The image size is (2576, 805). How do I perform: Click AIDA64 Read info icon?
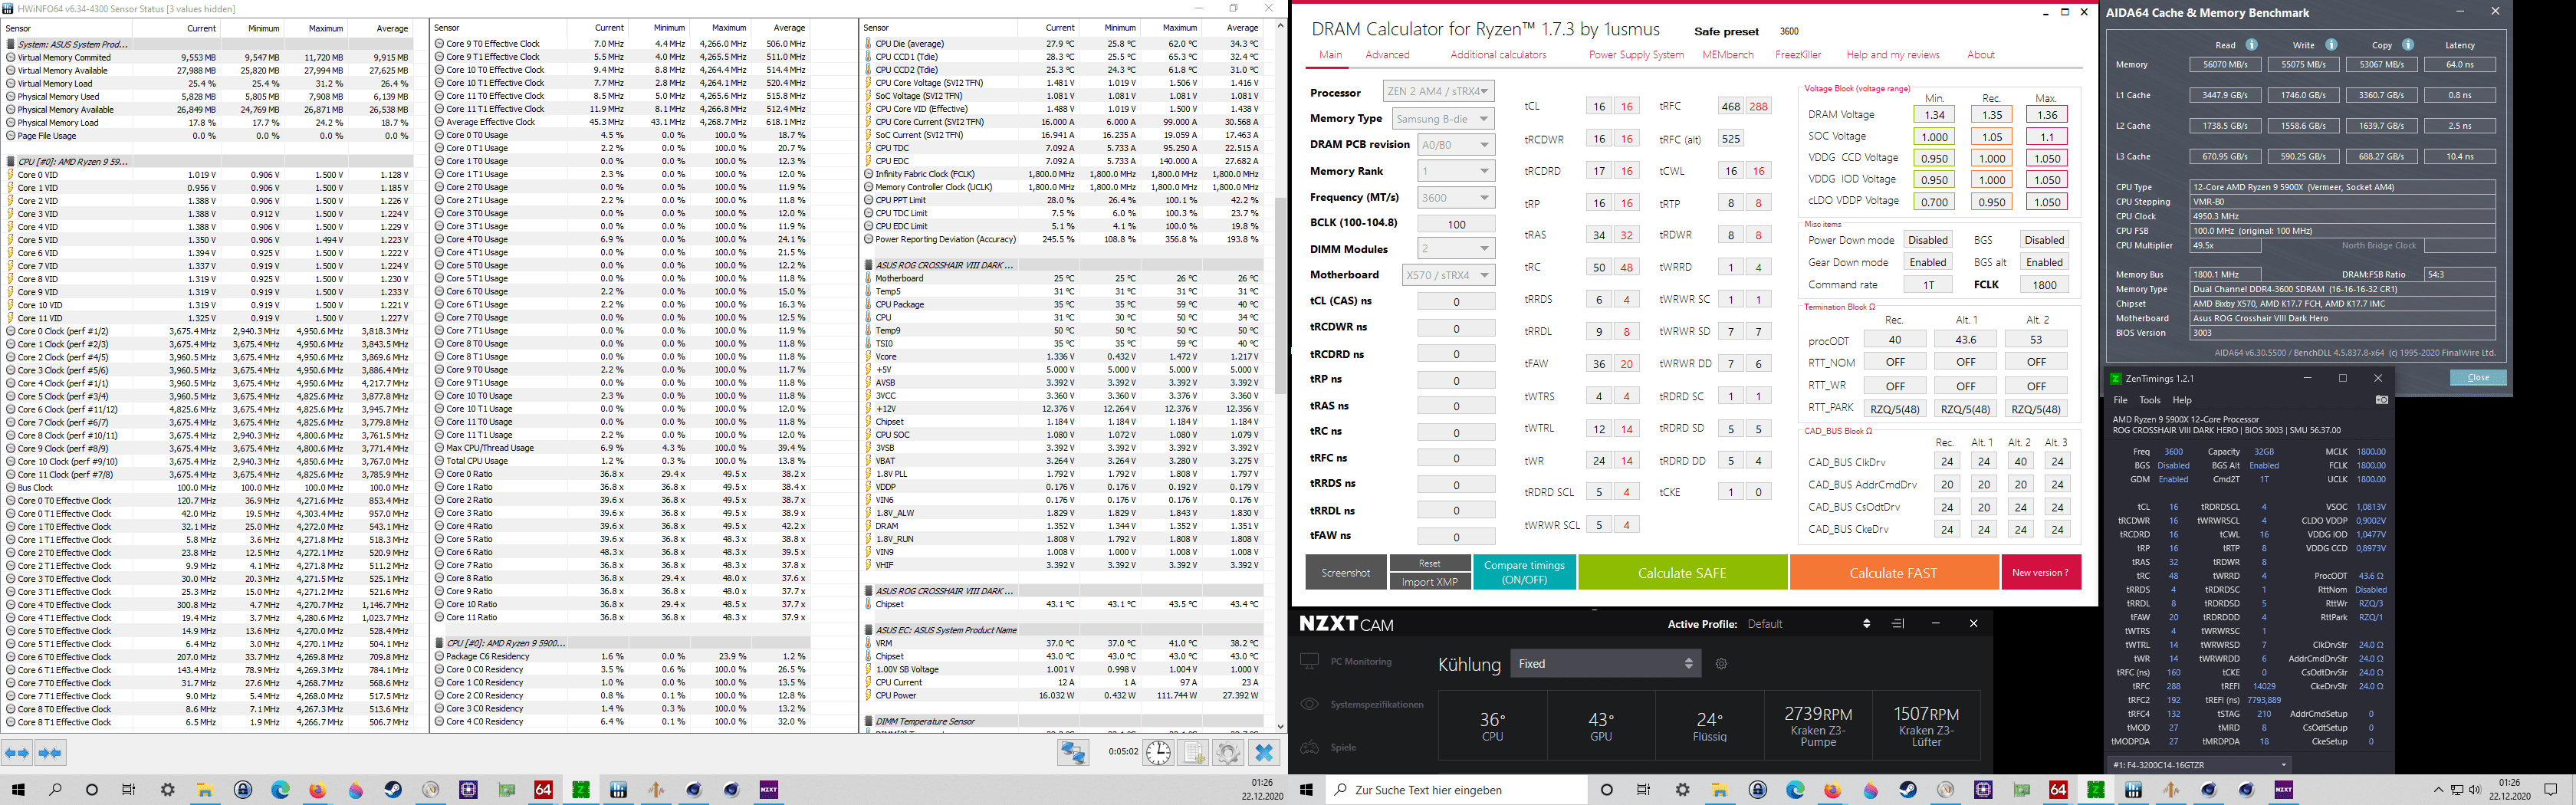pos(2251,45)
